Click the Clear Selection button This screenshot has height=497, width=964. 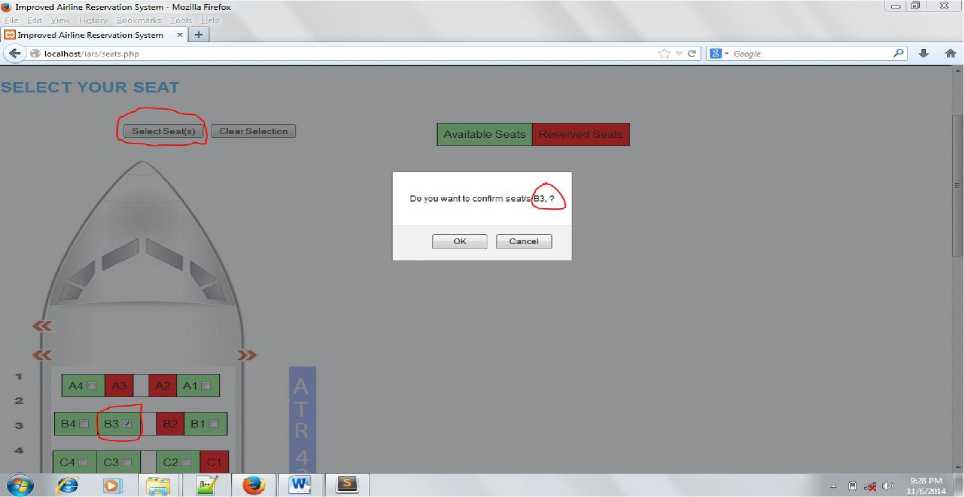pos(253,131)
